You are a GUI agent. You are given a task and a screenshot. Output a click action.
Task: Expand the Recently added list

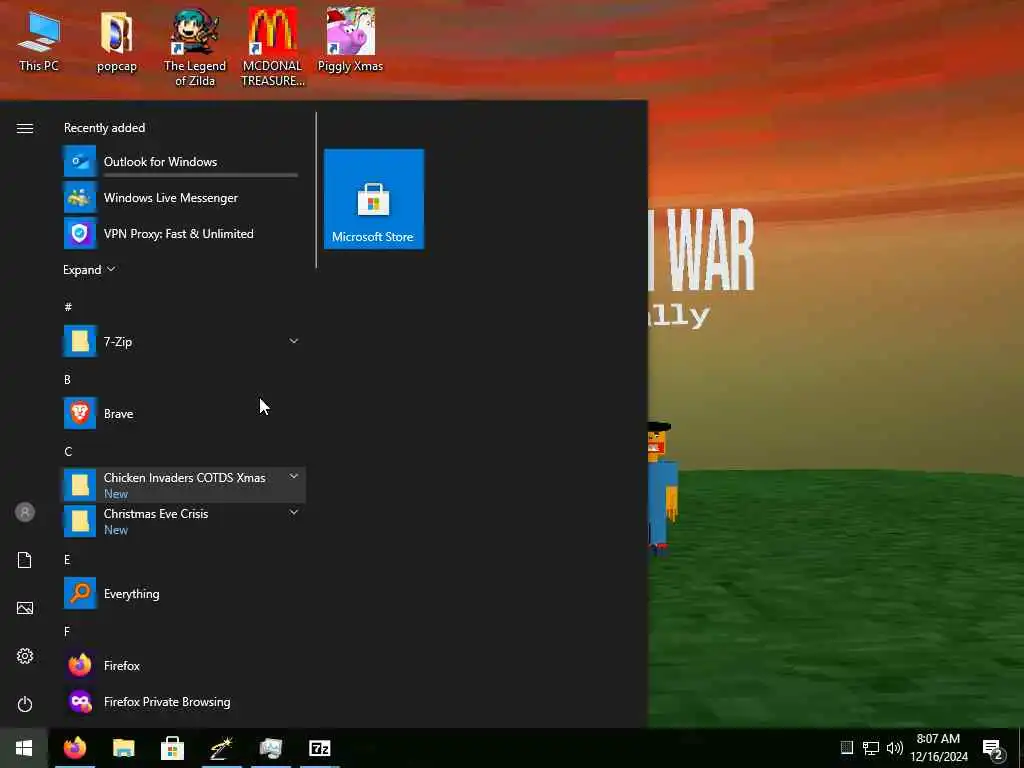pyautogui.click(x=89, y=270)
